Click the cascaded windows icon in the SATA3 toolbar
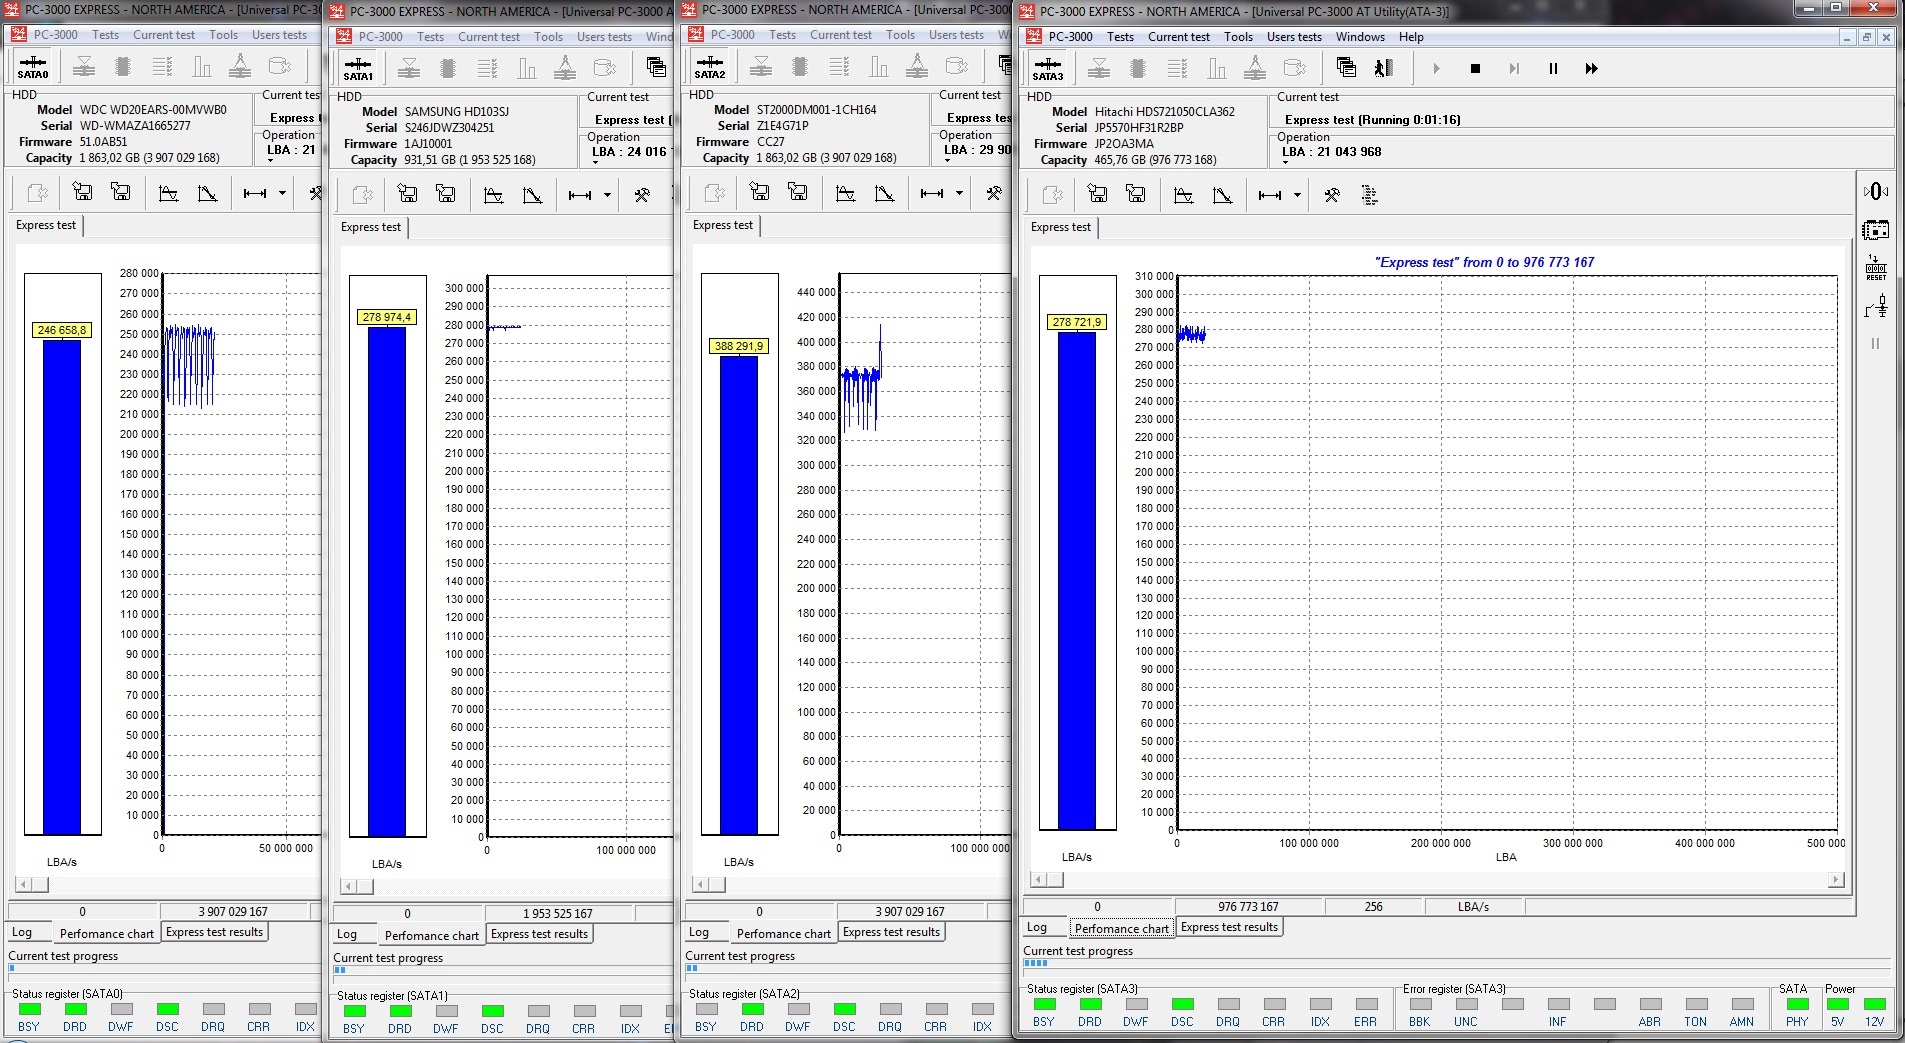The height and width of the screenshot is (1043, 1905). [x=1346, y=68]
